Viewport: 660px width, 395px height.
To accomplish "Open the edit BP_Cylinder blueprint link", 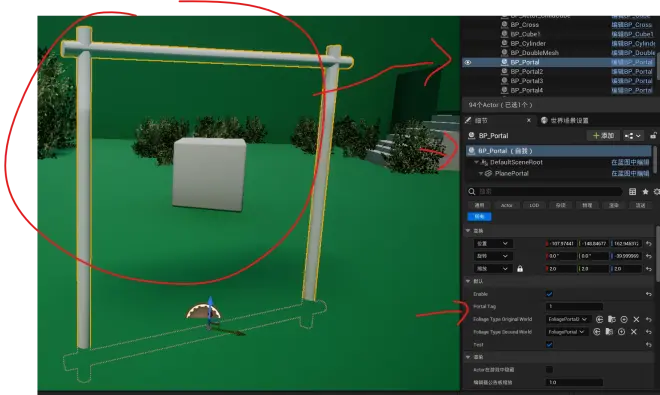I will pyautogui.click(x=633, y=43).
